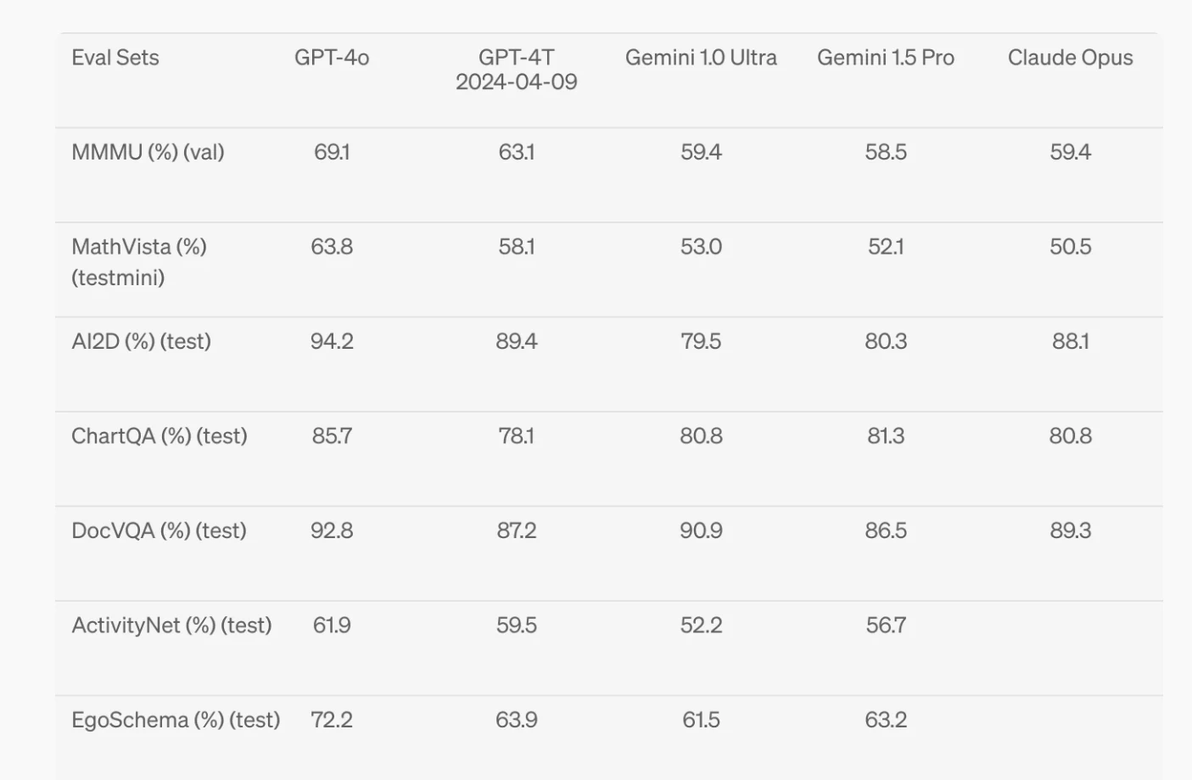The height and width of the screenshot is (780, 1192).
Task: Select the MathVista (%) (testmini) row label
Action: (x=139, y=262)
